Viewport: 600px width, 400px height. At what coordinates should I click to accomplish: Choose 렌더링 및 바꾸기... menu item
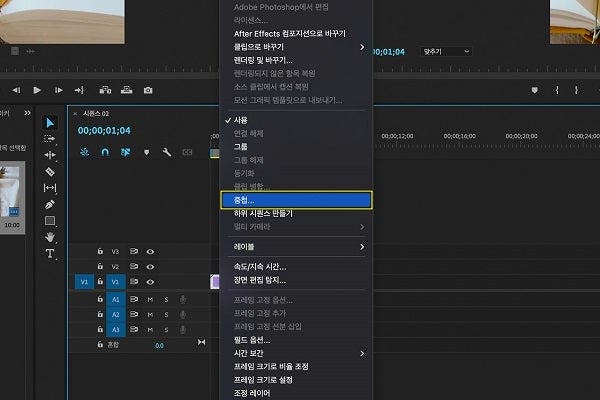[297, 60]
